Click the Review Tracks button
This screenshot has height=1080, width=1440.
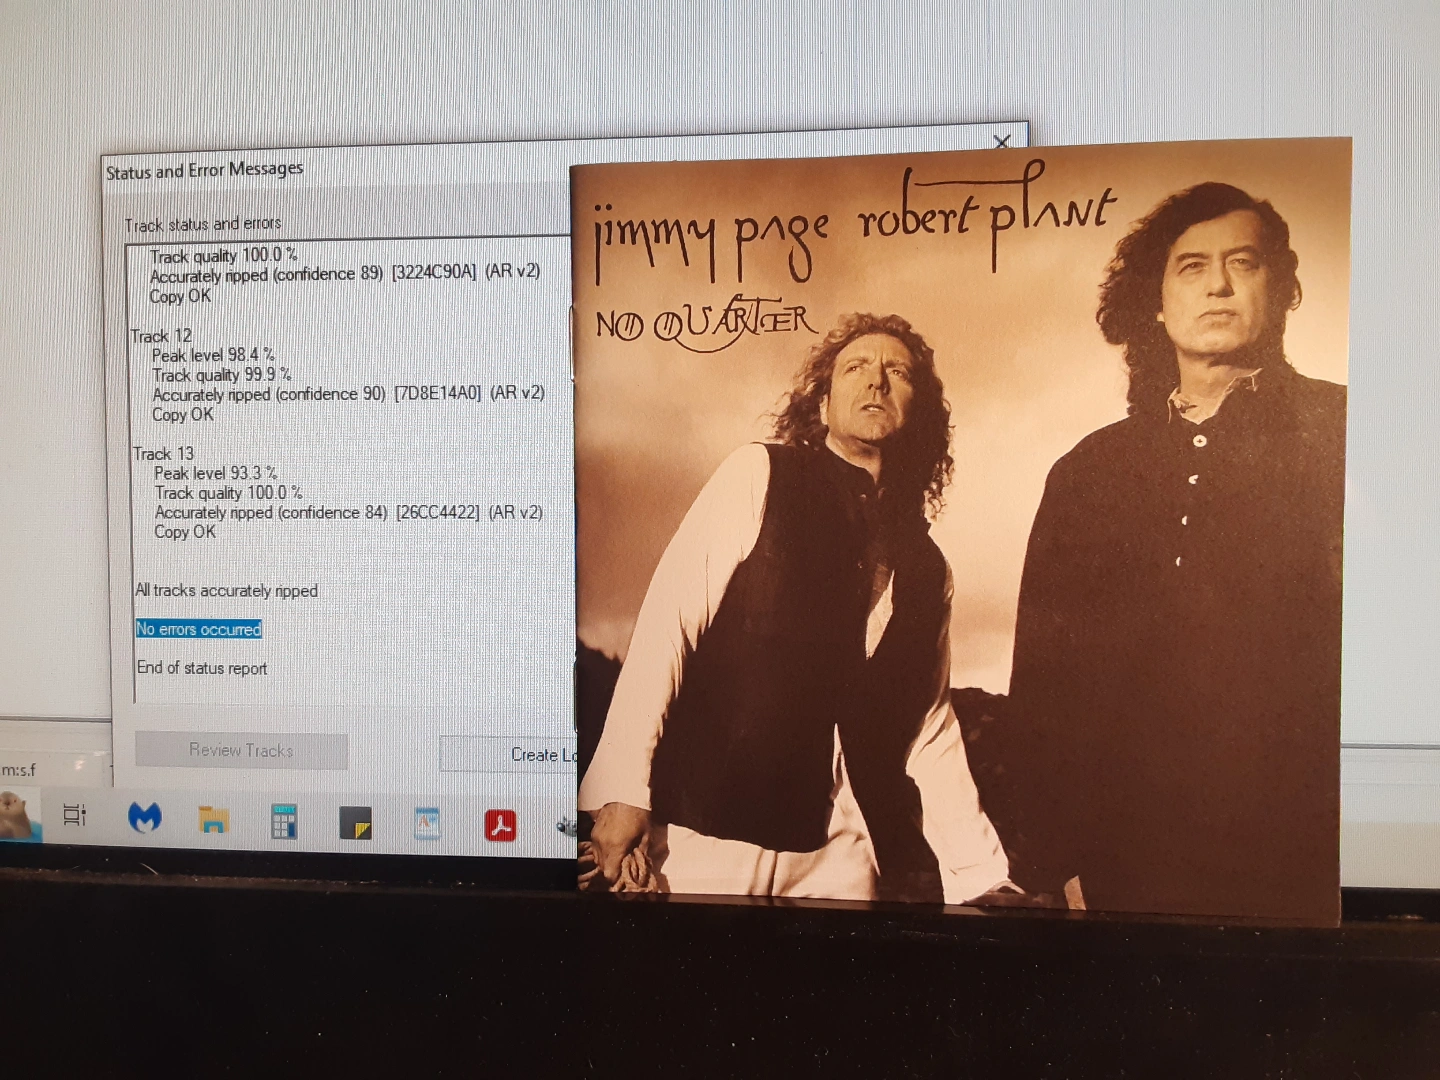pos(241,750)
